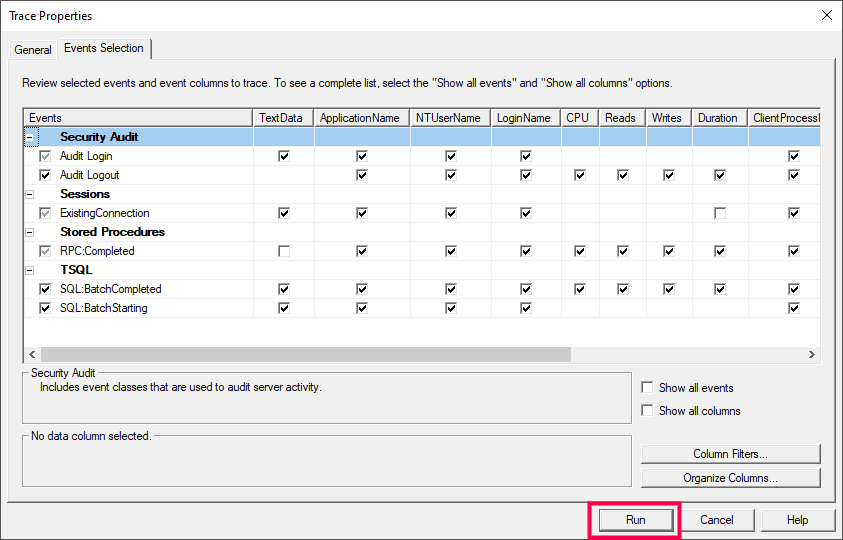Click the horizontal scrollbar thumb
The image size is (843, 540).
click(306, 354)
